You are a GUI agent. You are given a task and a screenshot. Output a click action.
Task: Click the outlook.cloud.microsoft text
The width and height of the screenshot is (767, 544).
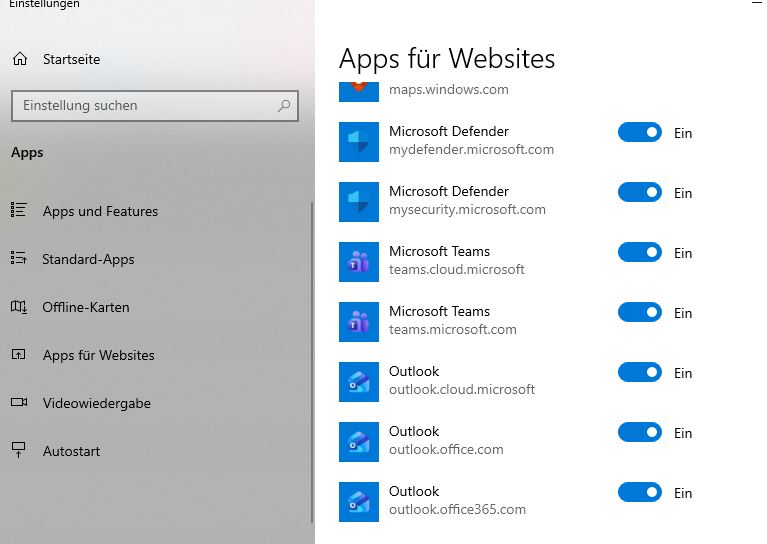point(462,389)
